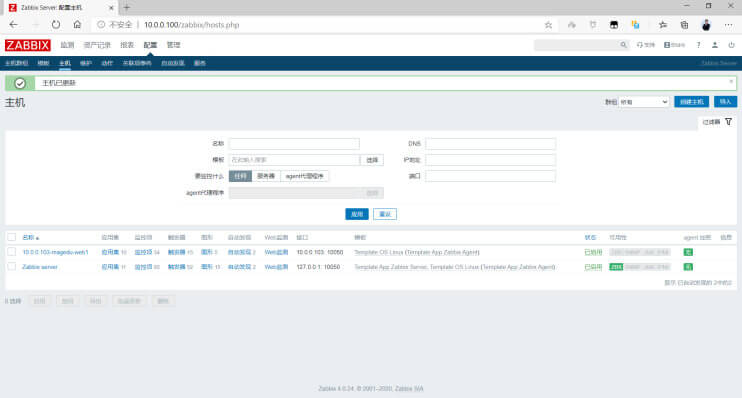Screen dimensions: 742x398
Task: Open the 群组 dropdown
Action: click(x=644, y=102)
